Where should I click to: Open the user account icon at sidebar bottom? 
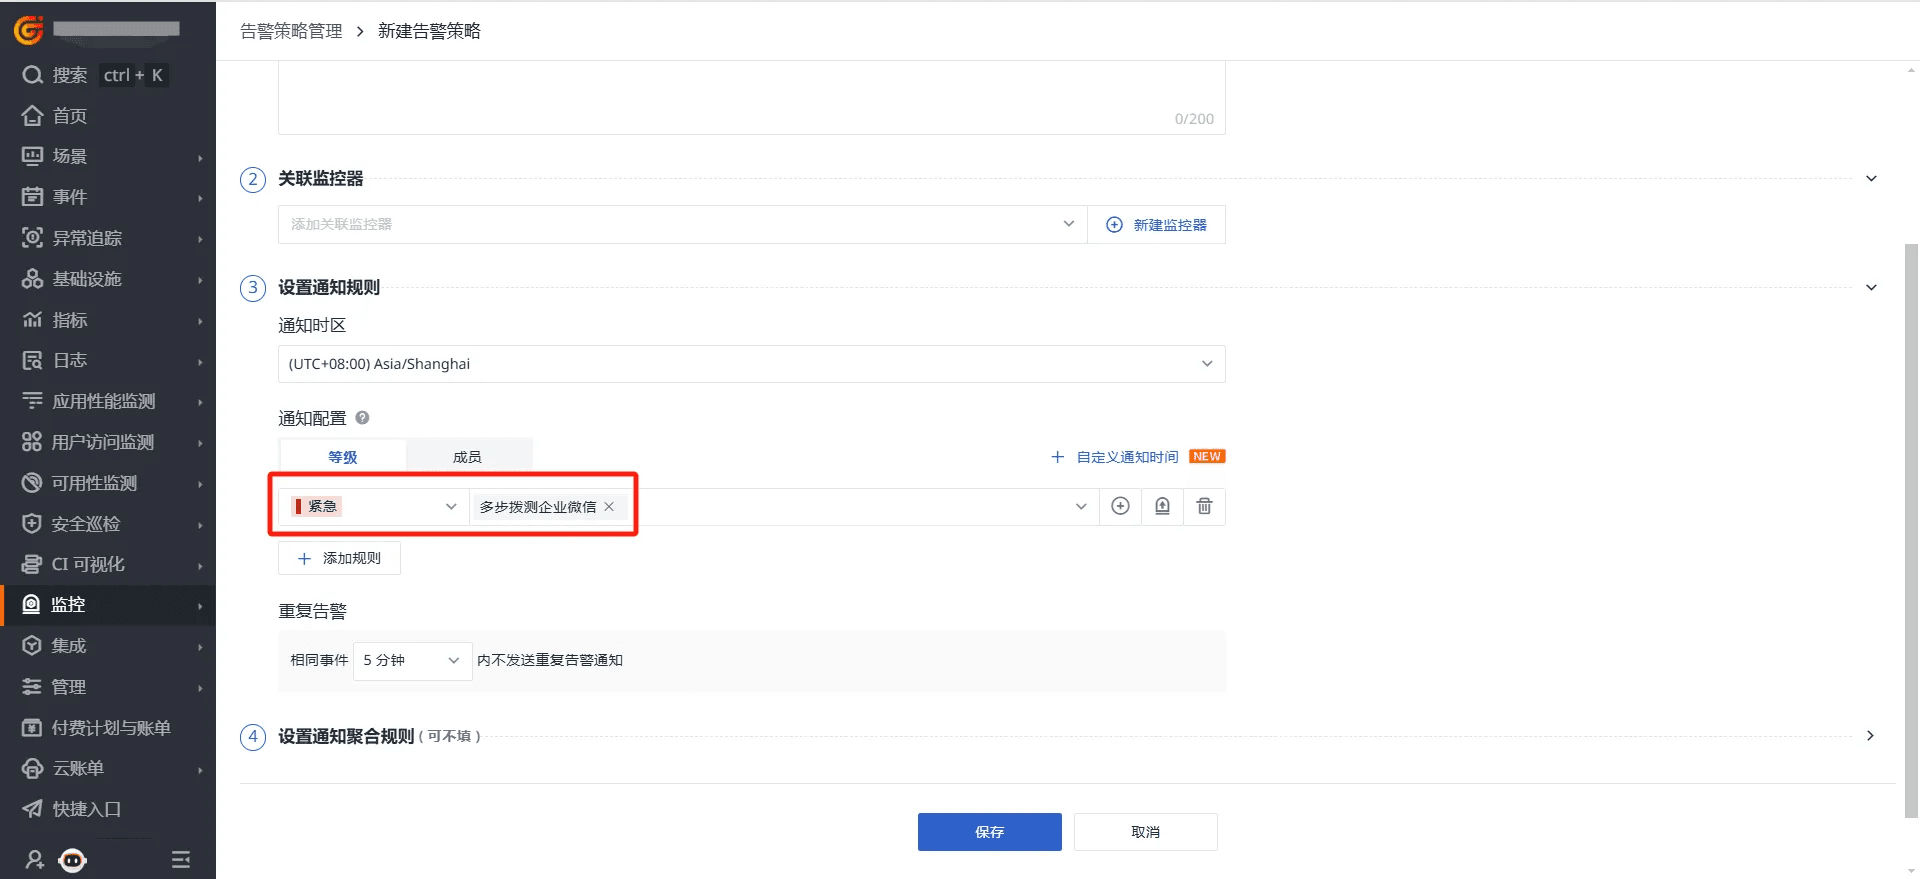click(x=35, y=859)
